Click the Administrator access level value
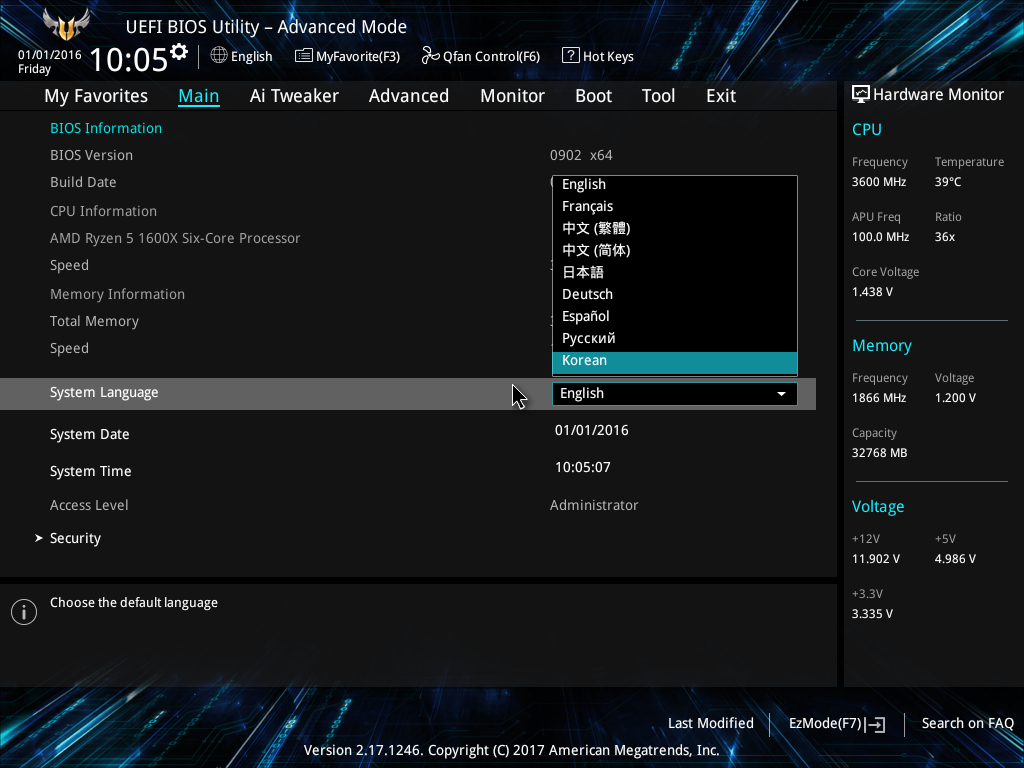This screenshot has width=1024, height=768. coord(594,505)
